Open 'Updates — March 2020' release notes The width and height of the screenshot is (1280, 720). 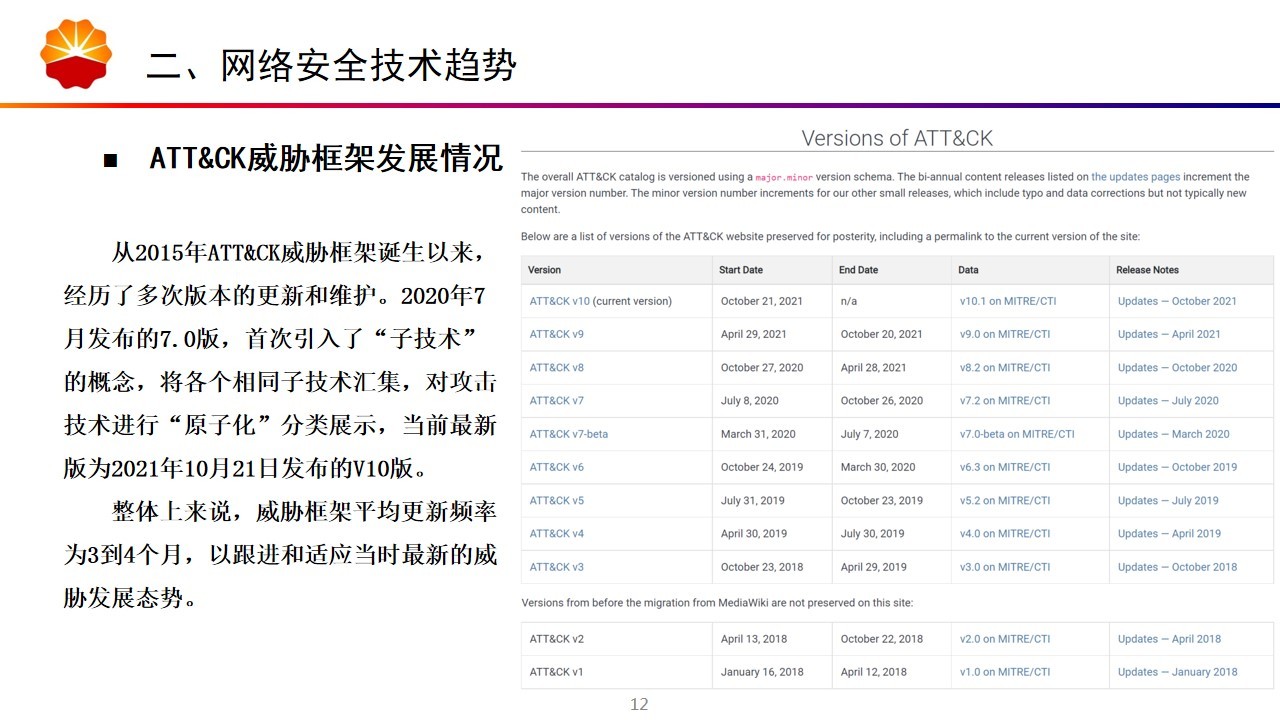[x=1174, y=434]
